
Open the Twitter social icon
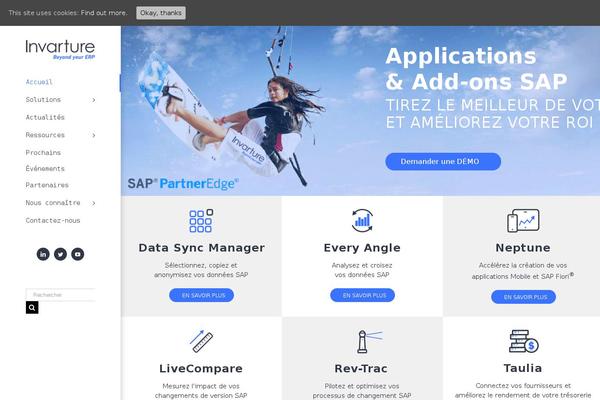(x=60, y=254)
